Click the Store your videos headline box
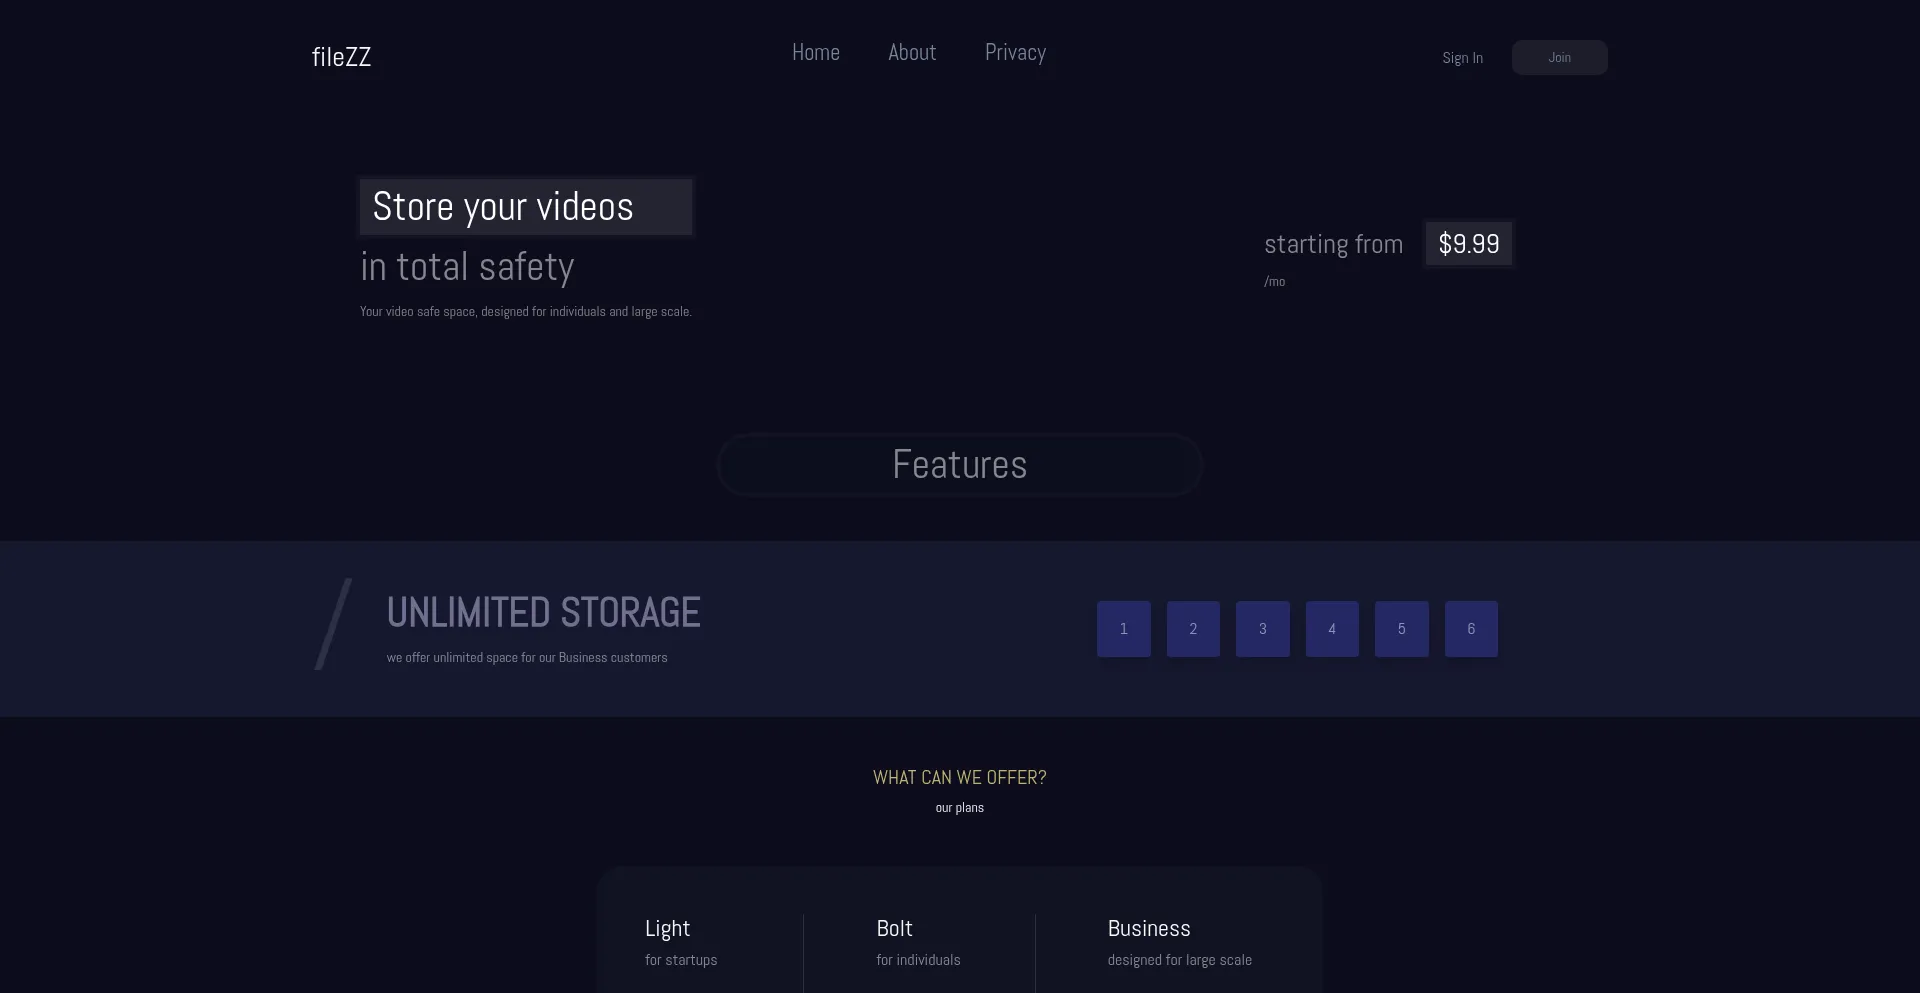Viewport: 1920px width, 993px height. tap(525, 207)
